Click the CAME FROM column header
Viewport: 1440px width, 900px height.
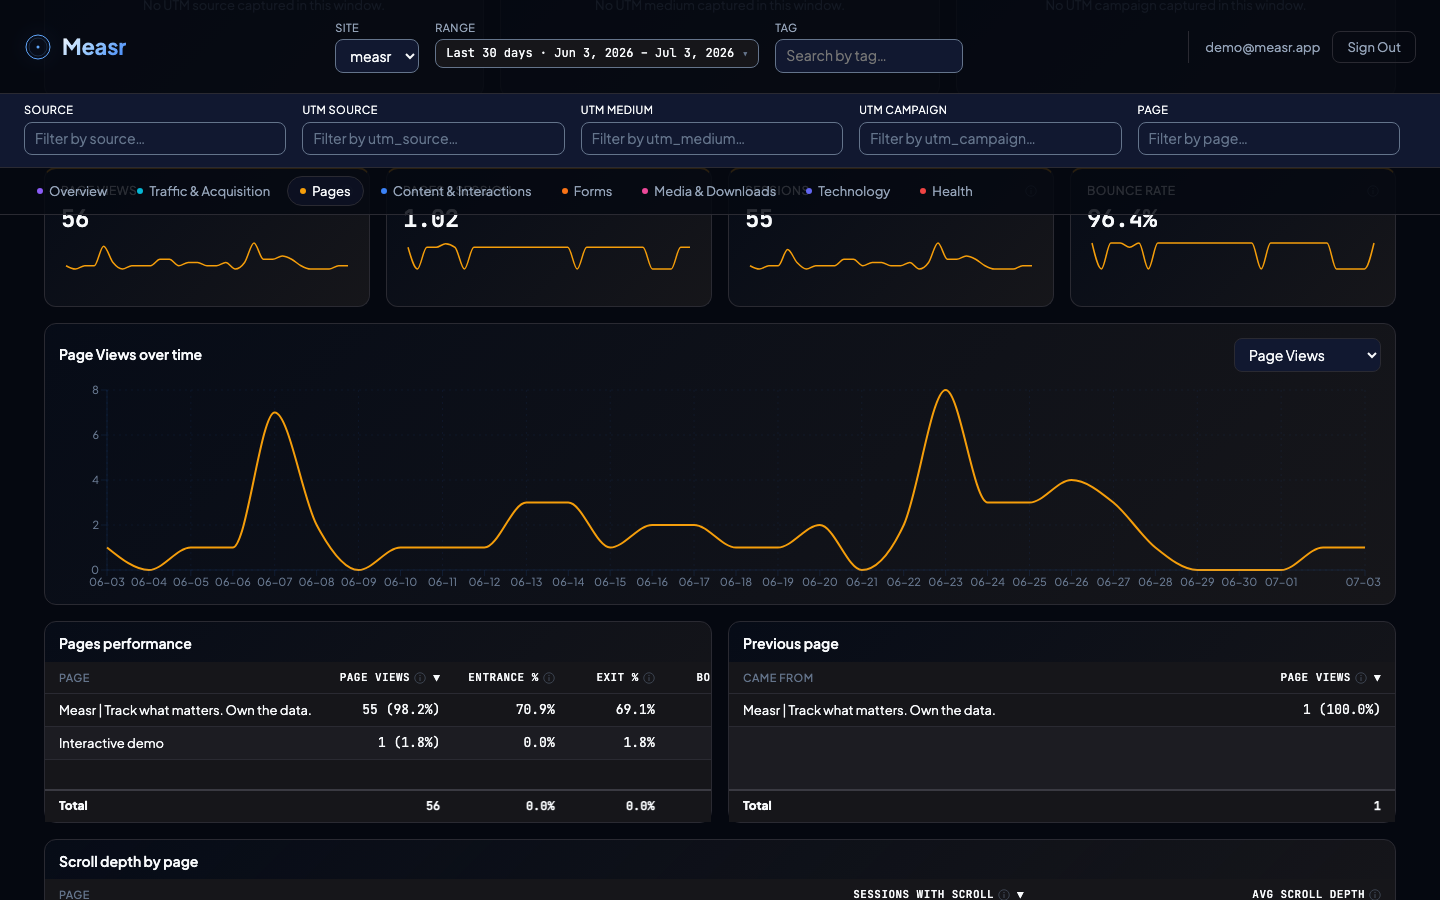(778, 678)
